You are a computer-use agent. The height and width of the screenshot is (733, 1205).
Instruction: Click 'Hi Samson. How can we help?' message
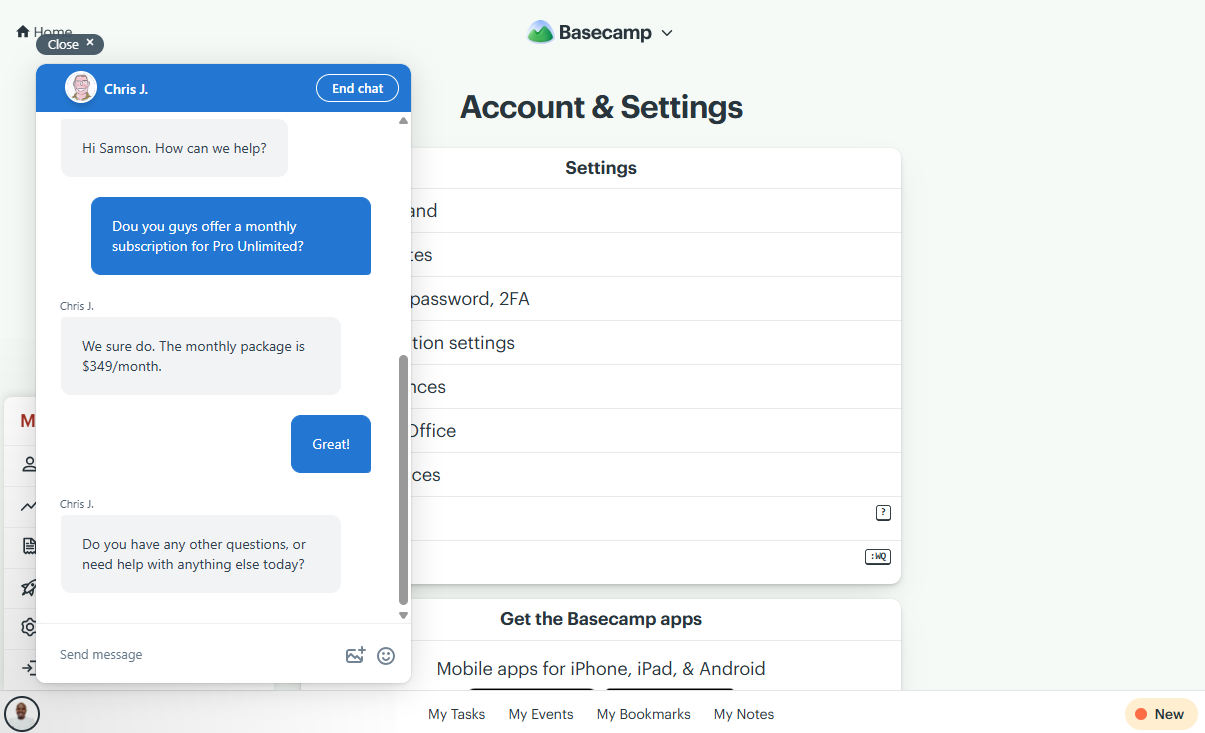click(174, 148)
